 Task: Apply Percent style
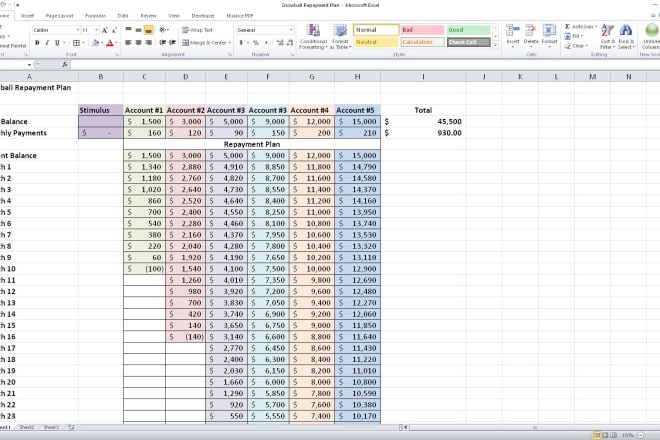[x=255, y=43]
